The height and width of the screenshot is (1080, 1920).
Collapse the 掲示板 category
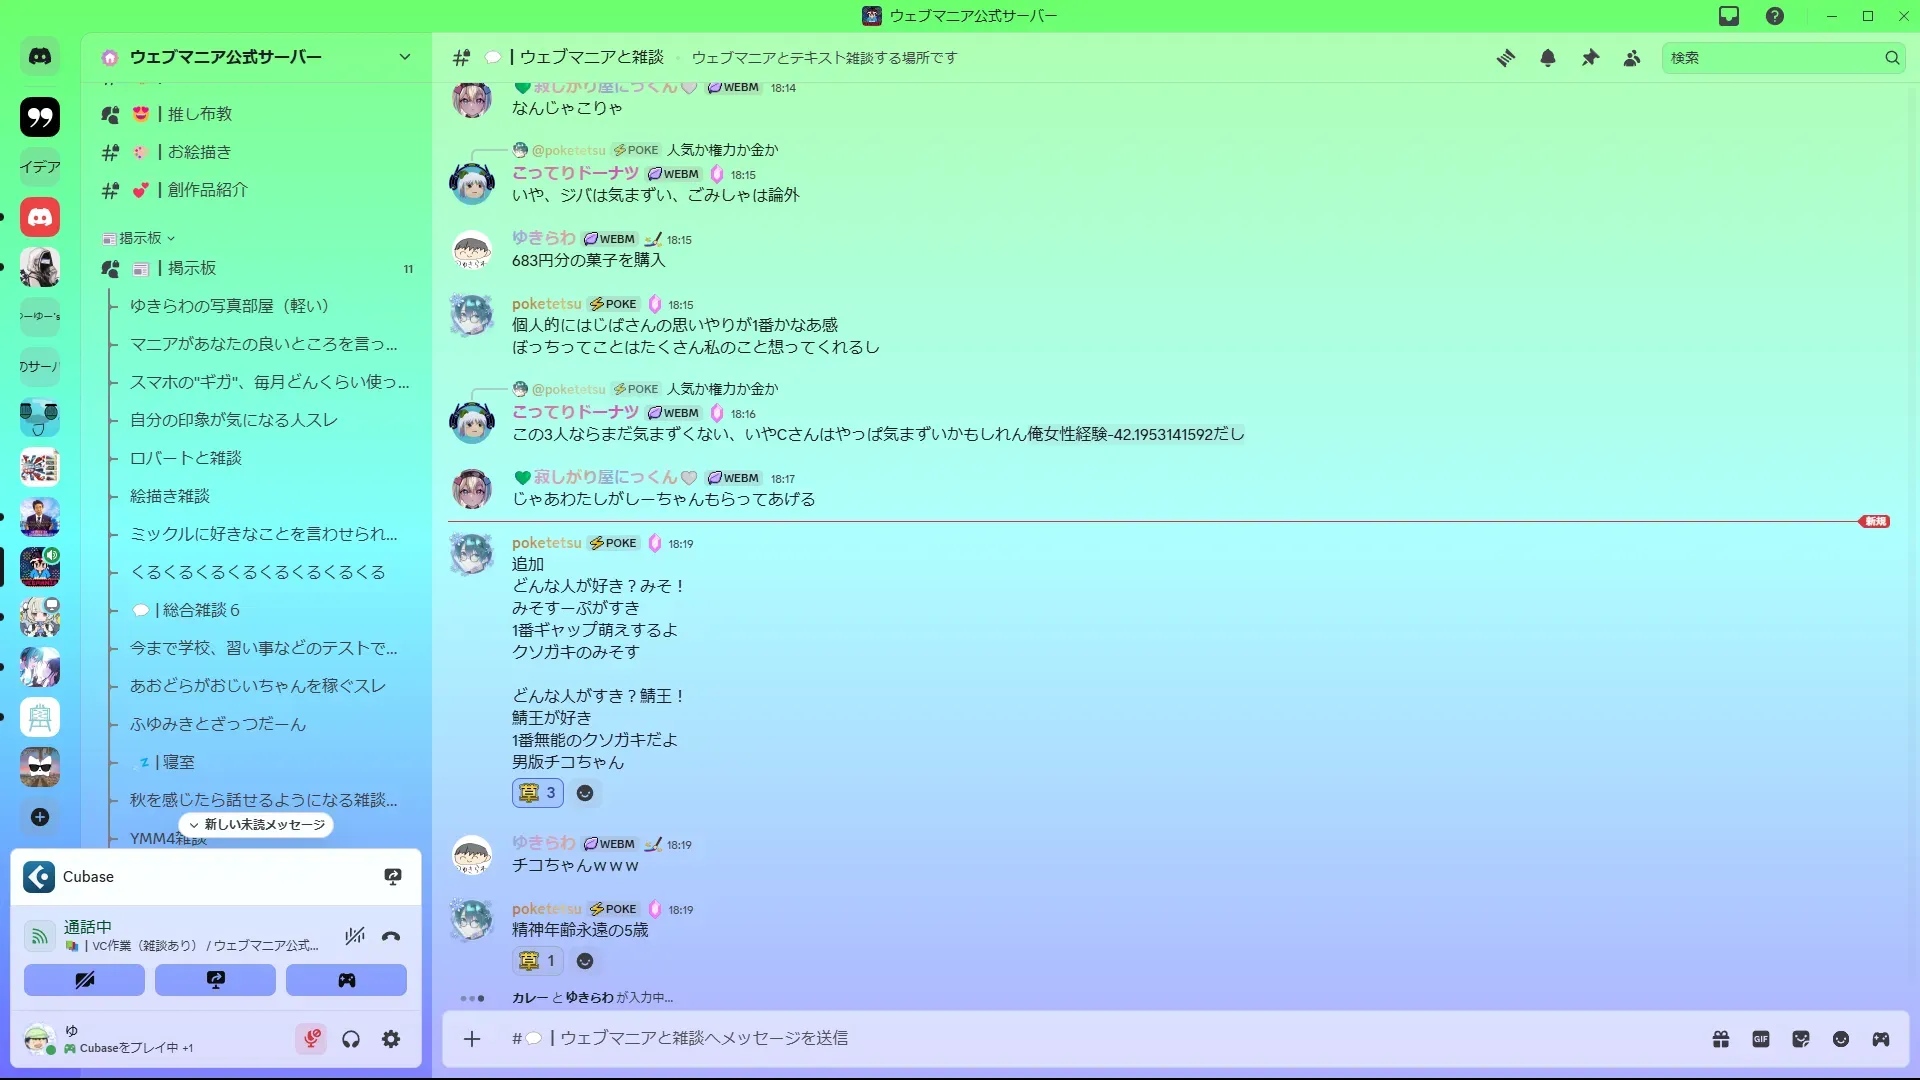point(139,238)
